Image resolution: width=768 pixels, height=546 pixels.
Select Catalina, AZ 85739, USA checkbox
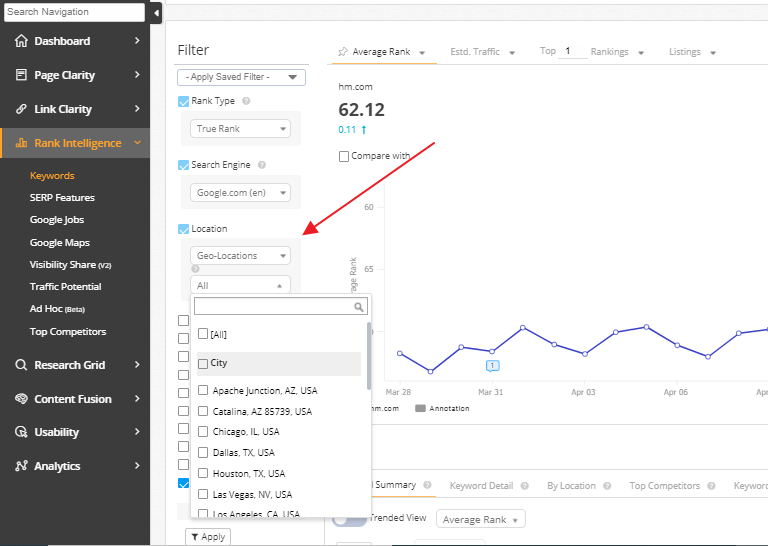pos(203,411)
